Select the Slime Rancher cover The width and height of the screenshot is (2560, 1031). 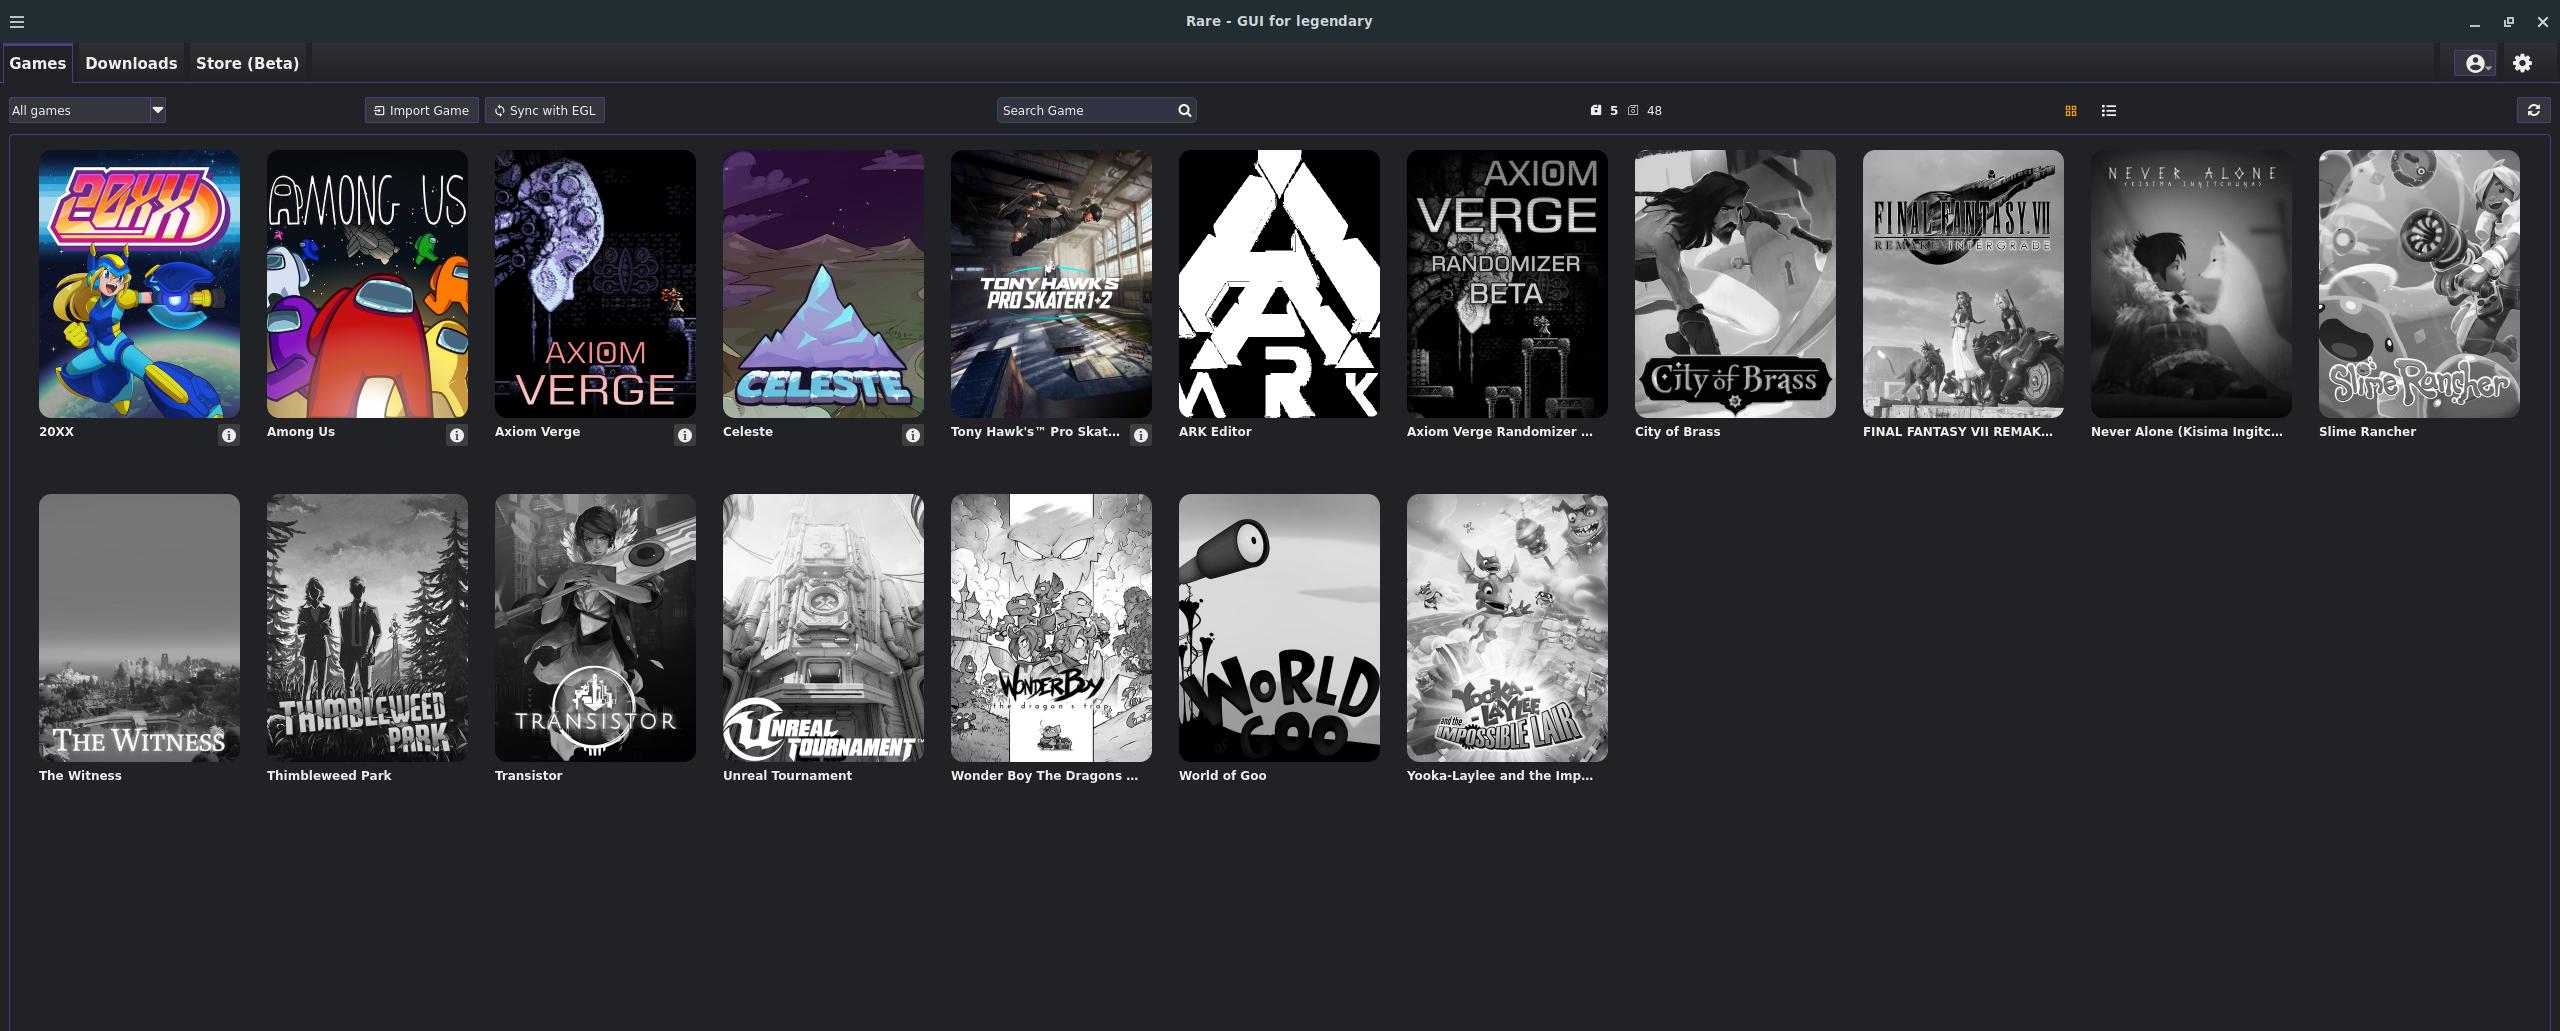coord(2419,284)
